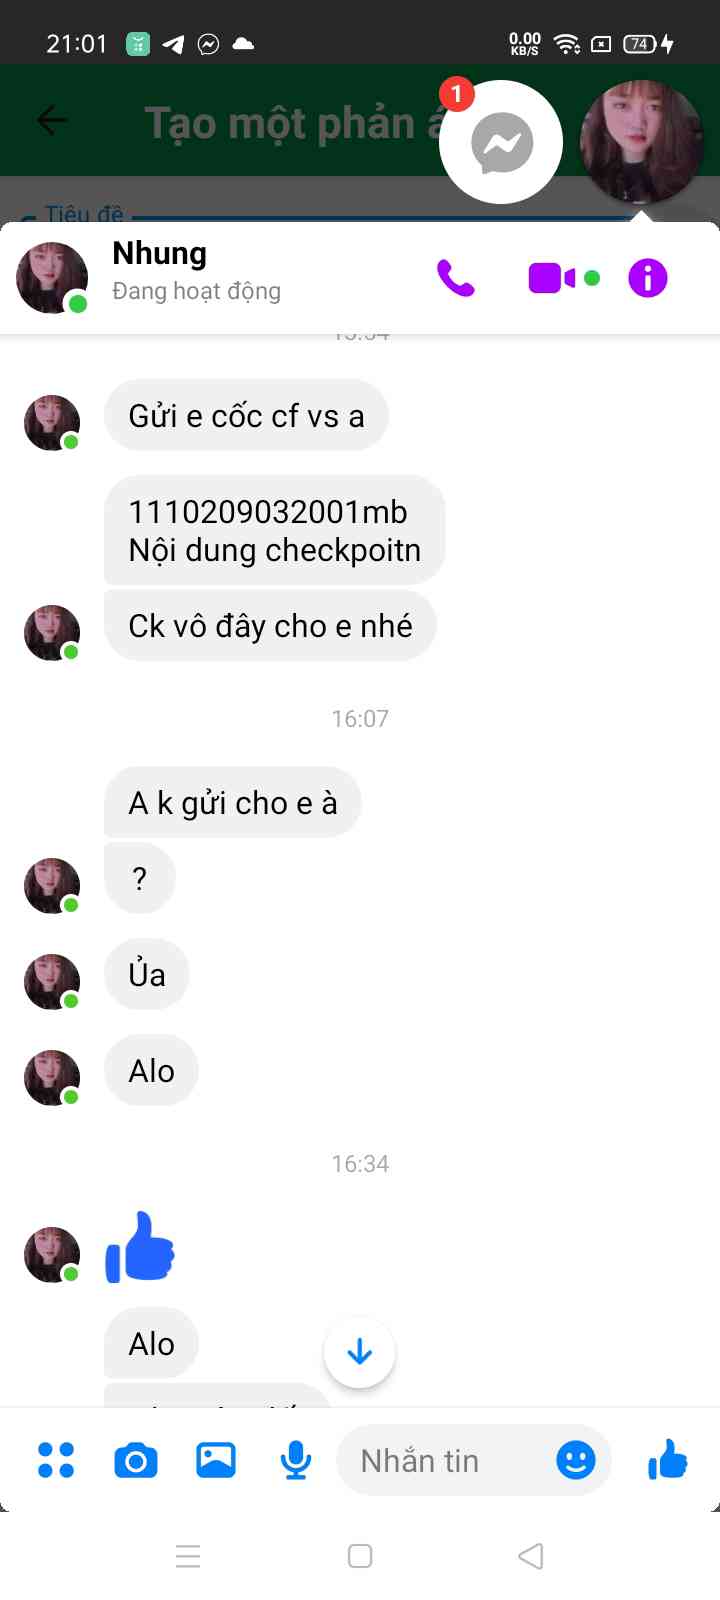
Task: Select Nhung's chat head avatar at top
Action: point(642,142)
